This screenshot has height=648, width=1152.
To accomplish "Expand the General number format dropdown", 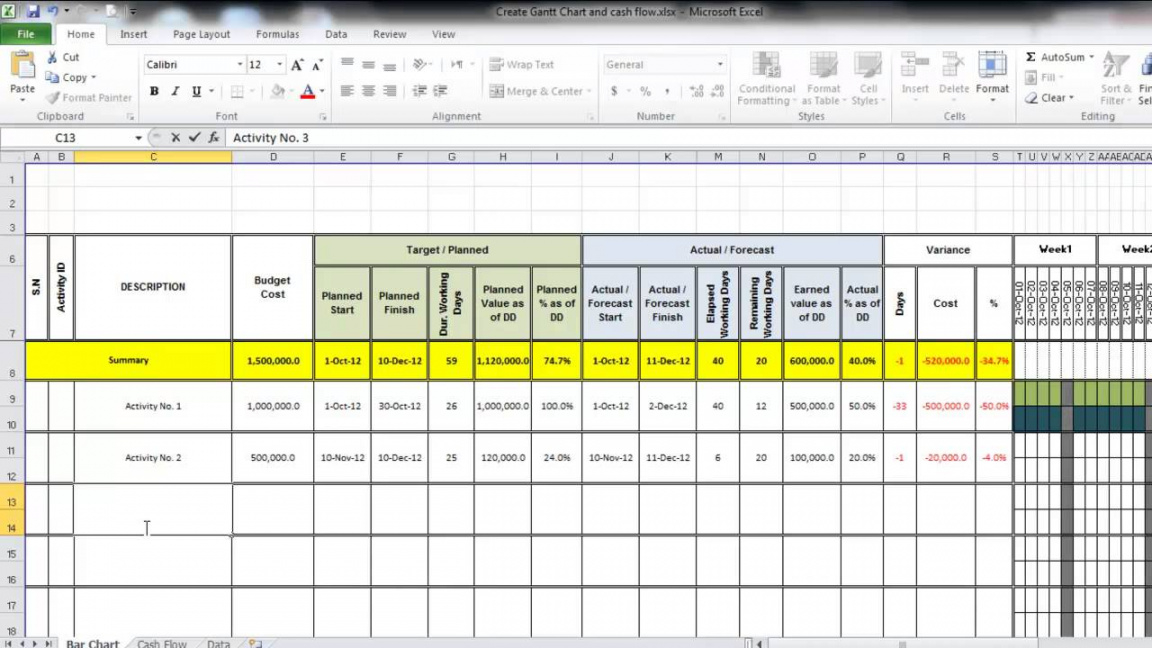I will coord(719,65).
